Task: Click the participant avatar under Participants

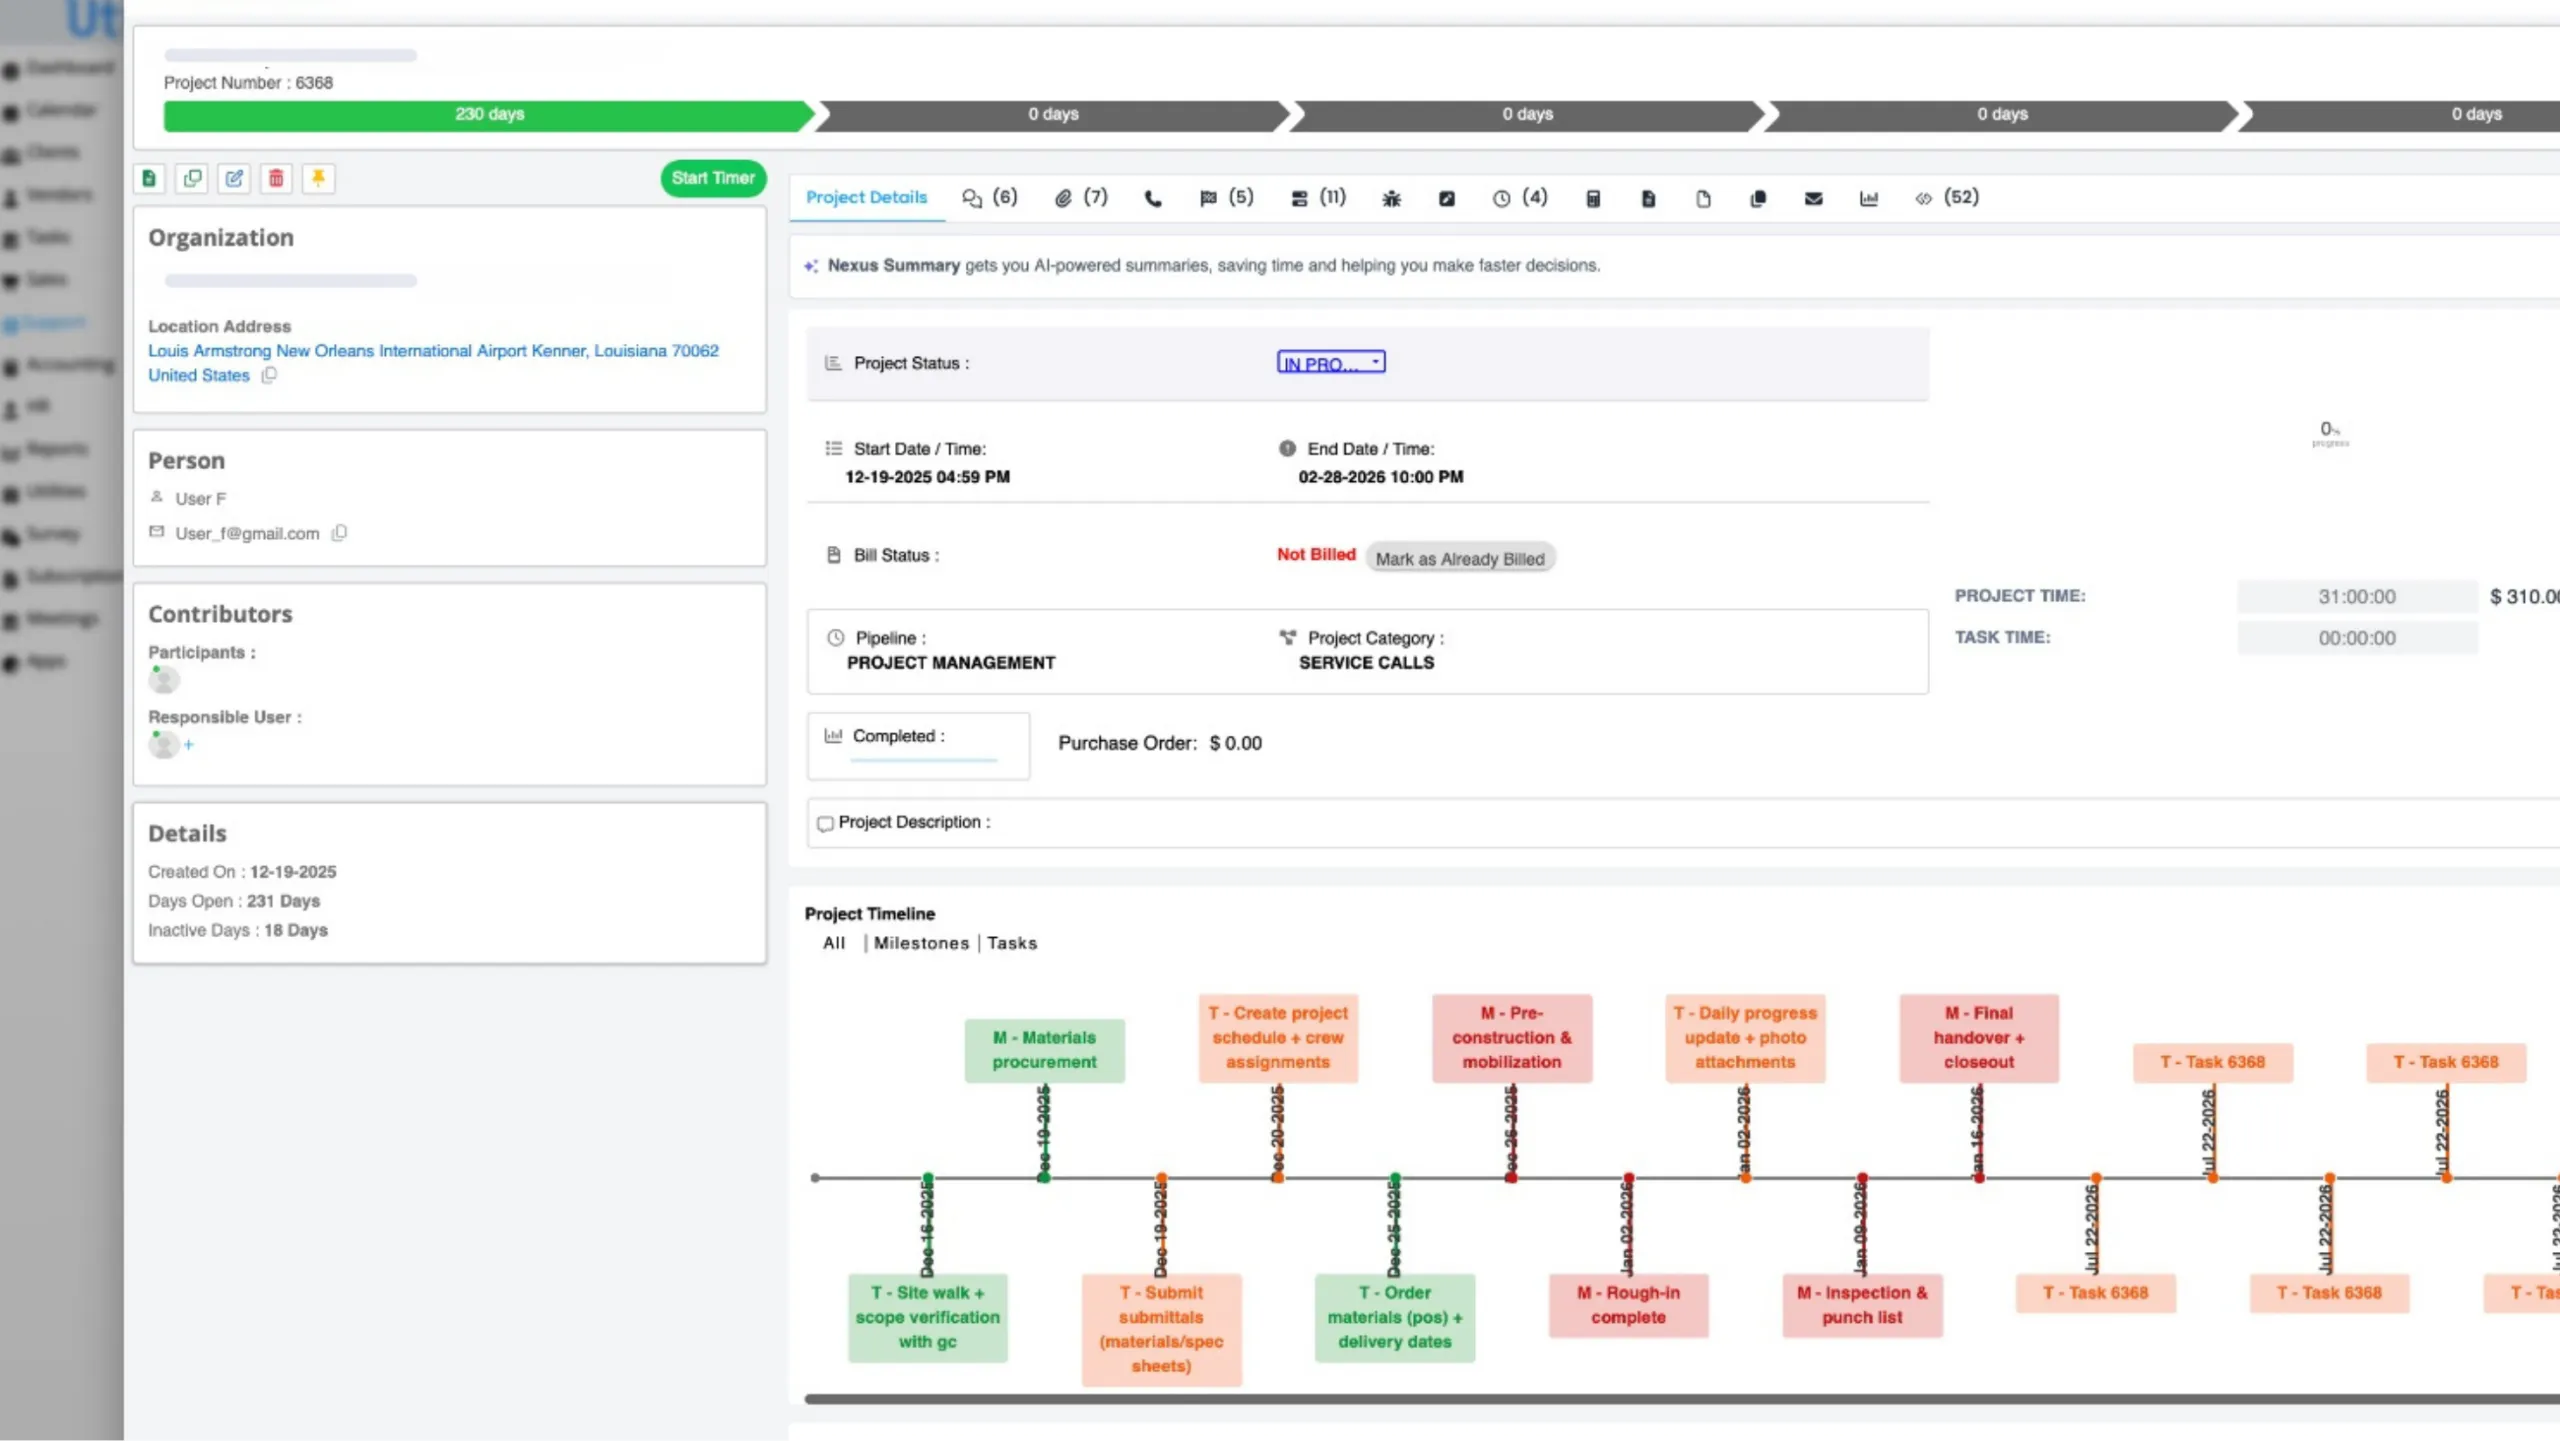Action: click(164, 680)
